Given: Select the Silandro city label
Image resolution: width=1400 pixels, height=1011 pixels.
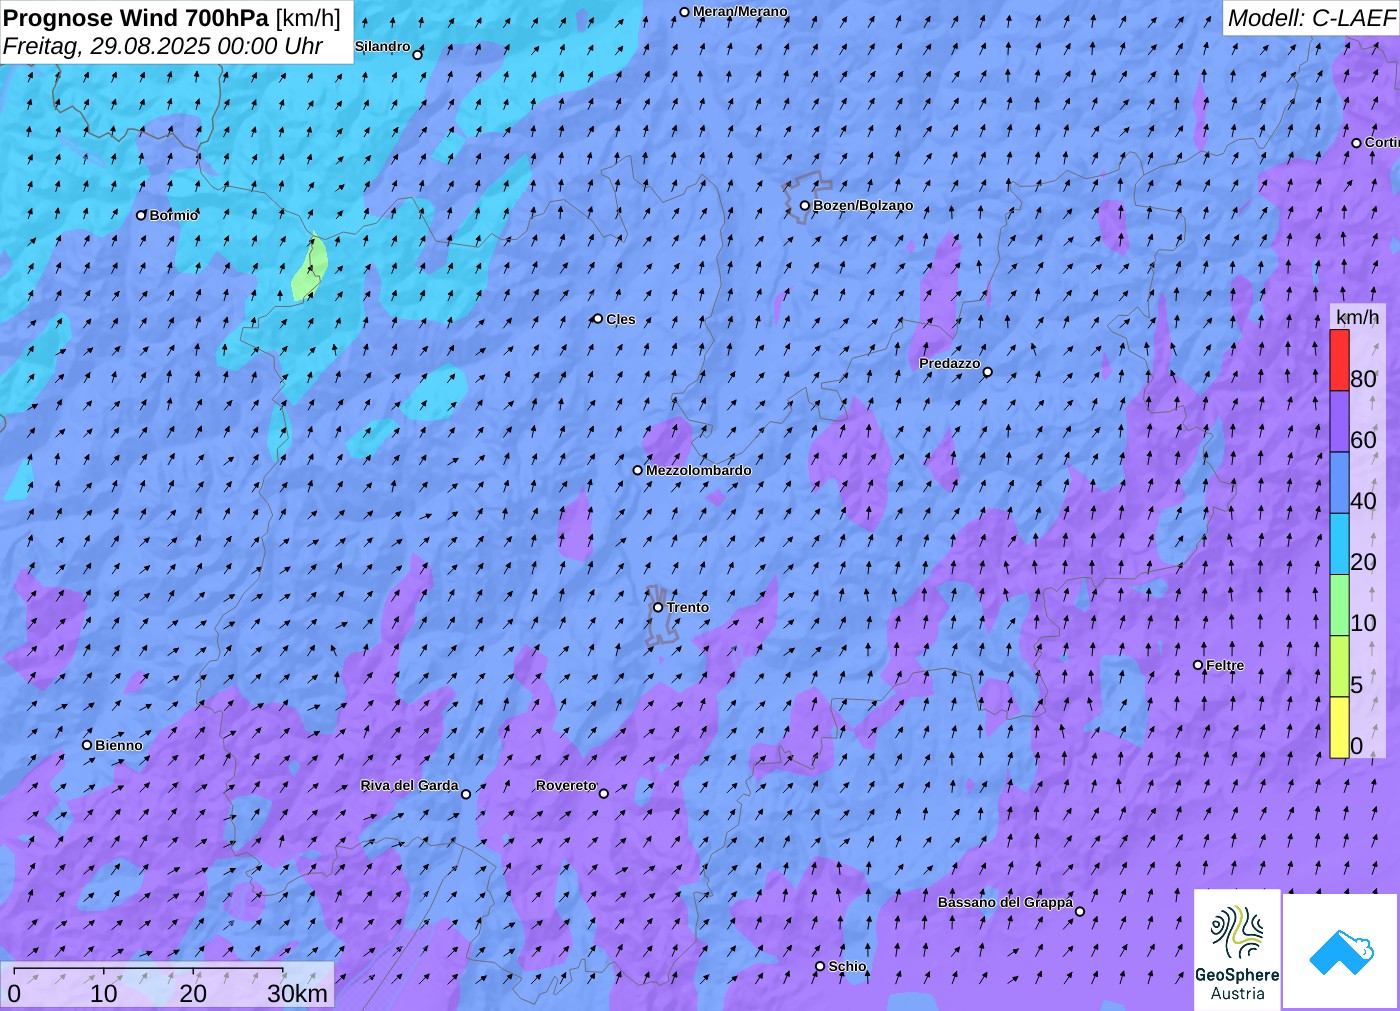Looking at the screenshot, I should pos(383,47).
